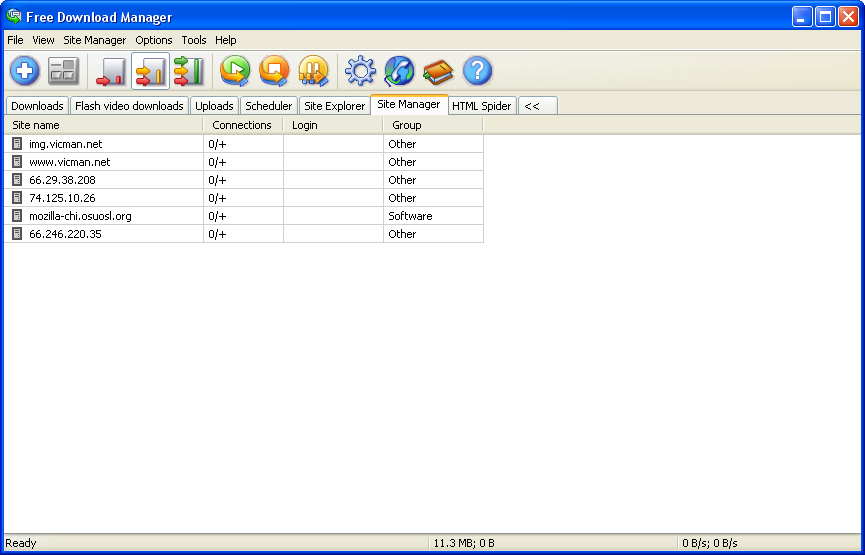Click the blue plus Add download icon
Viewport: 865px width, 555px height.
tap(25, 71)
